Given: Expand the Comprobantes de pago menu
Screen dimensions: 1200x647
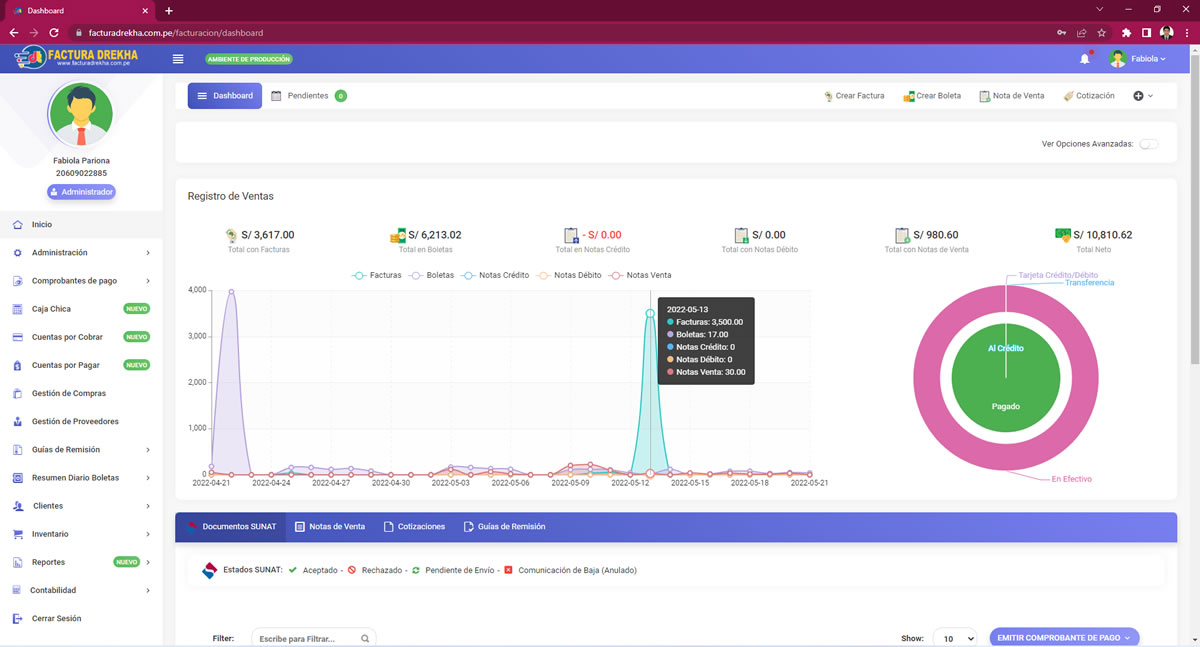Looking at the screenshot, I should click(x=88, y=281).
